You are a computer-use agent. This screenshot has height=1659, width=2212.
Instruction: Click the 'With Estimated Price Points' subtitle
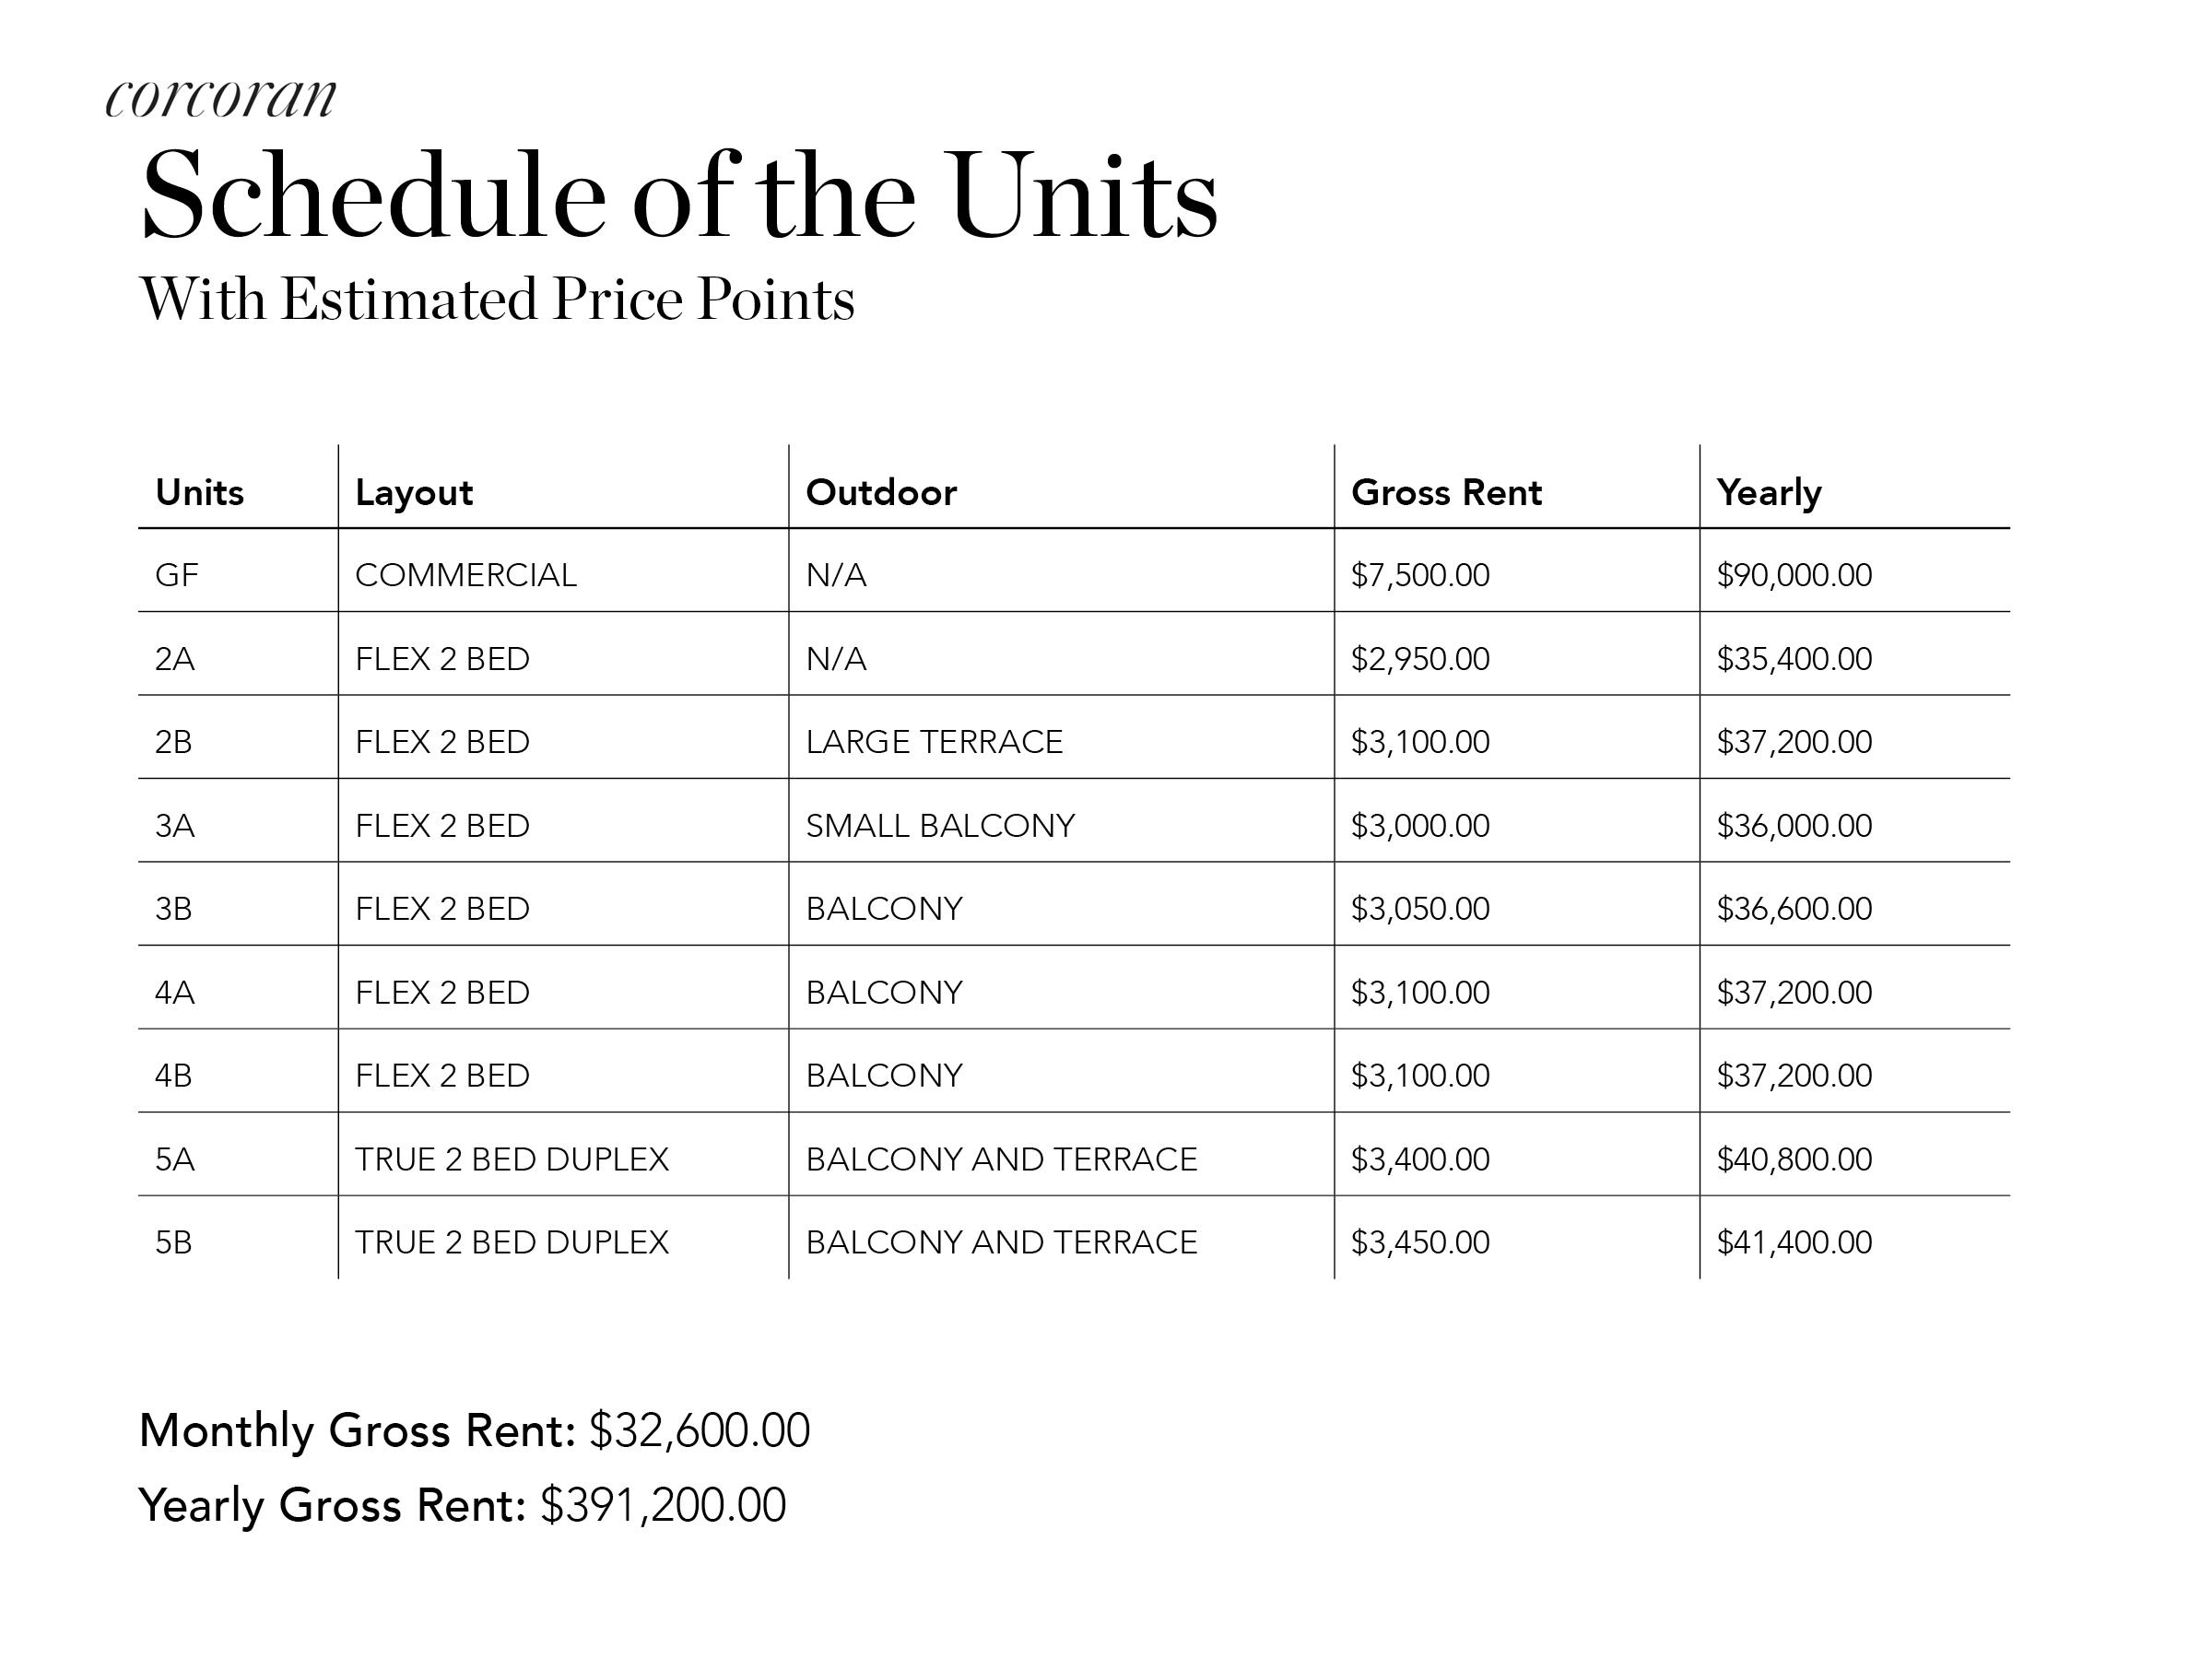497,299
